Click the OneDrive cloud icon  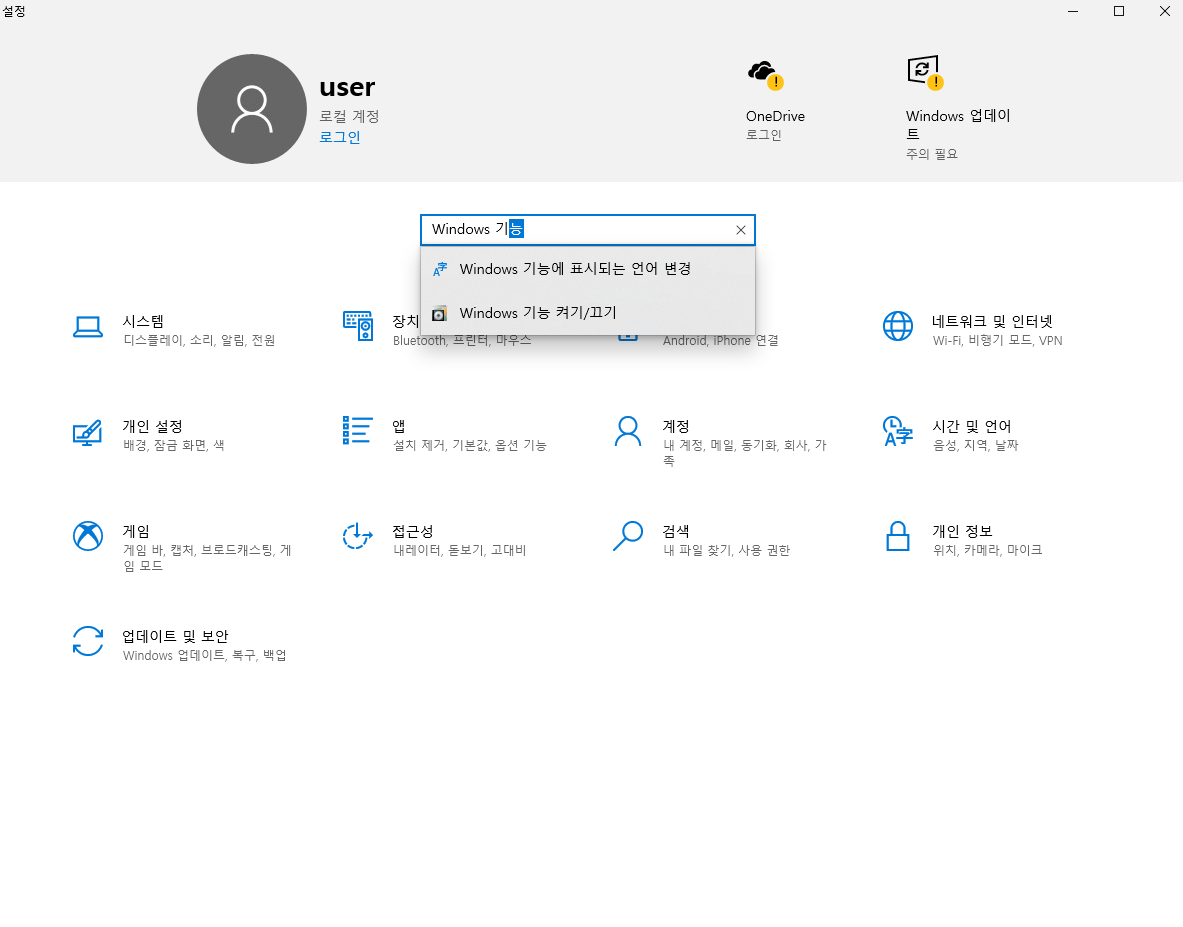click(764, 74)
